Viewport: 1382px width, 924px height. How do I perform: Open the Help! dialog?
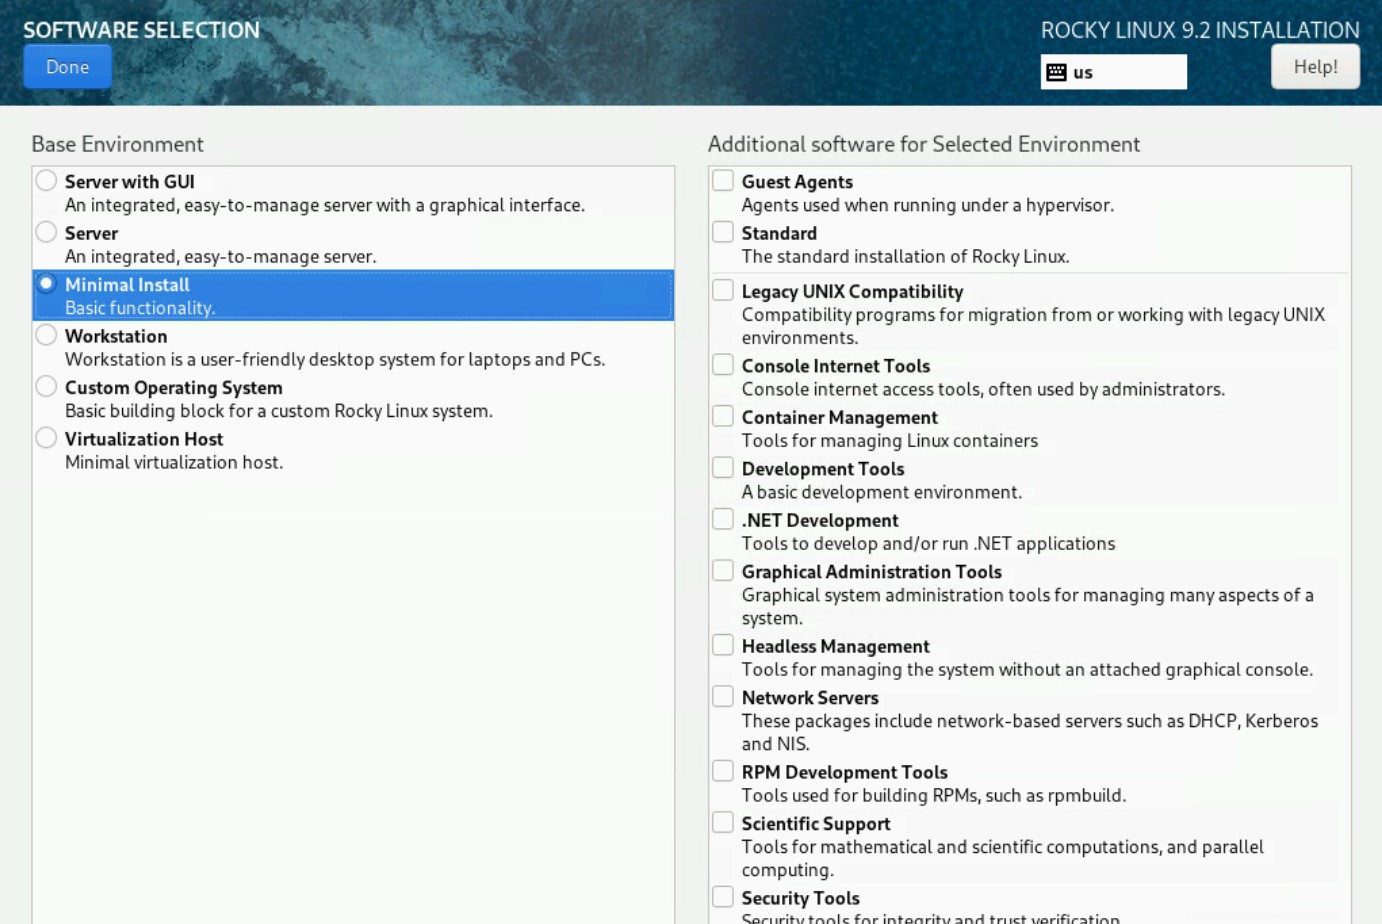pos(1315,66)
